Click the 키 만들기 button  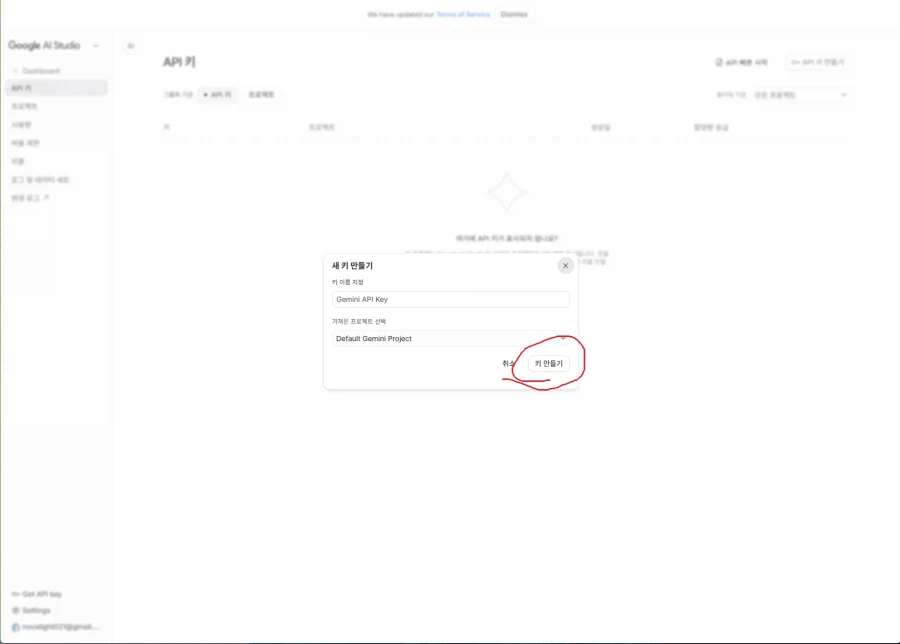(x=548, y=363)
